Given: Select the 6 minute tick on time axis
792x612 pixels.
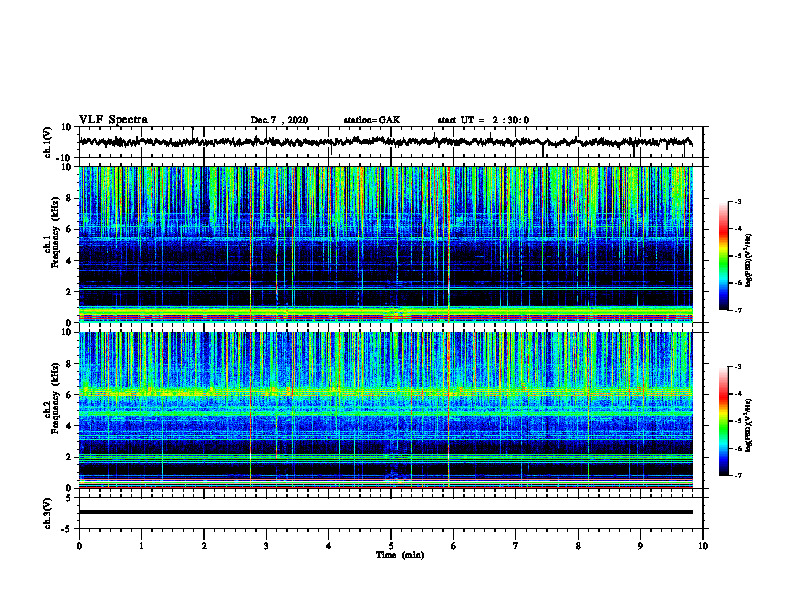Looking at the screenshot, I should coord(453,546).
